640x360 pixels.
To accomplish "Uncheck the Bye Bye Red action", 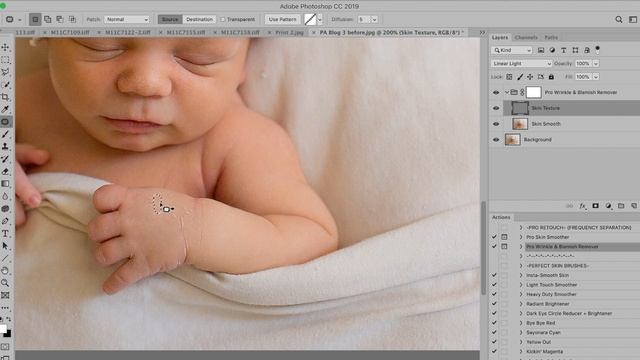I will click(494, 323).
